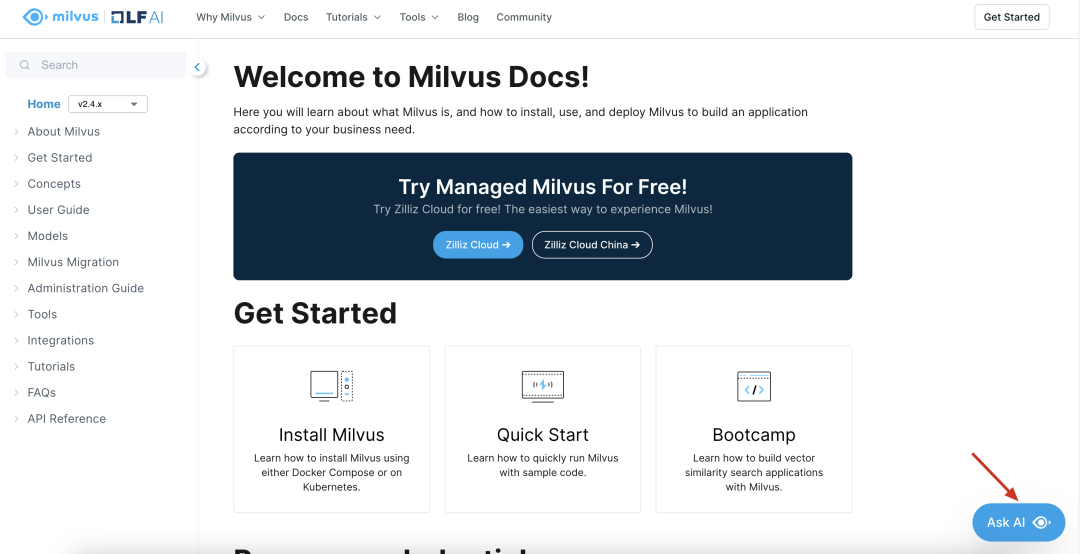This screenshot has height=554, width=1080.
Task: Click the Milvus logo in the header
Action: click(x=61, y=17)
